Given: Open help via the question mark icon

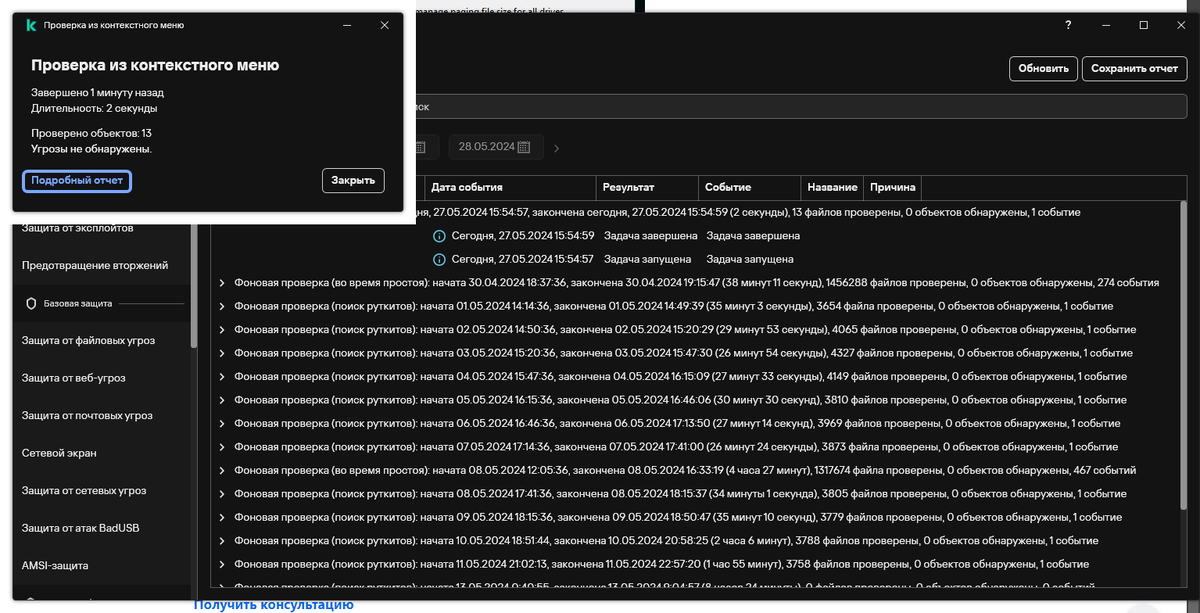Looking at the screenshot, I should (1069, 25).
